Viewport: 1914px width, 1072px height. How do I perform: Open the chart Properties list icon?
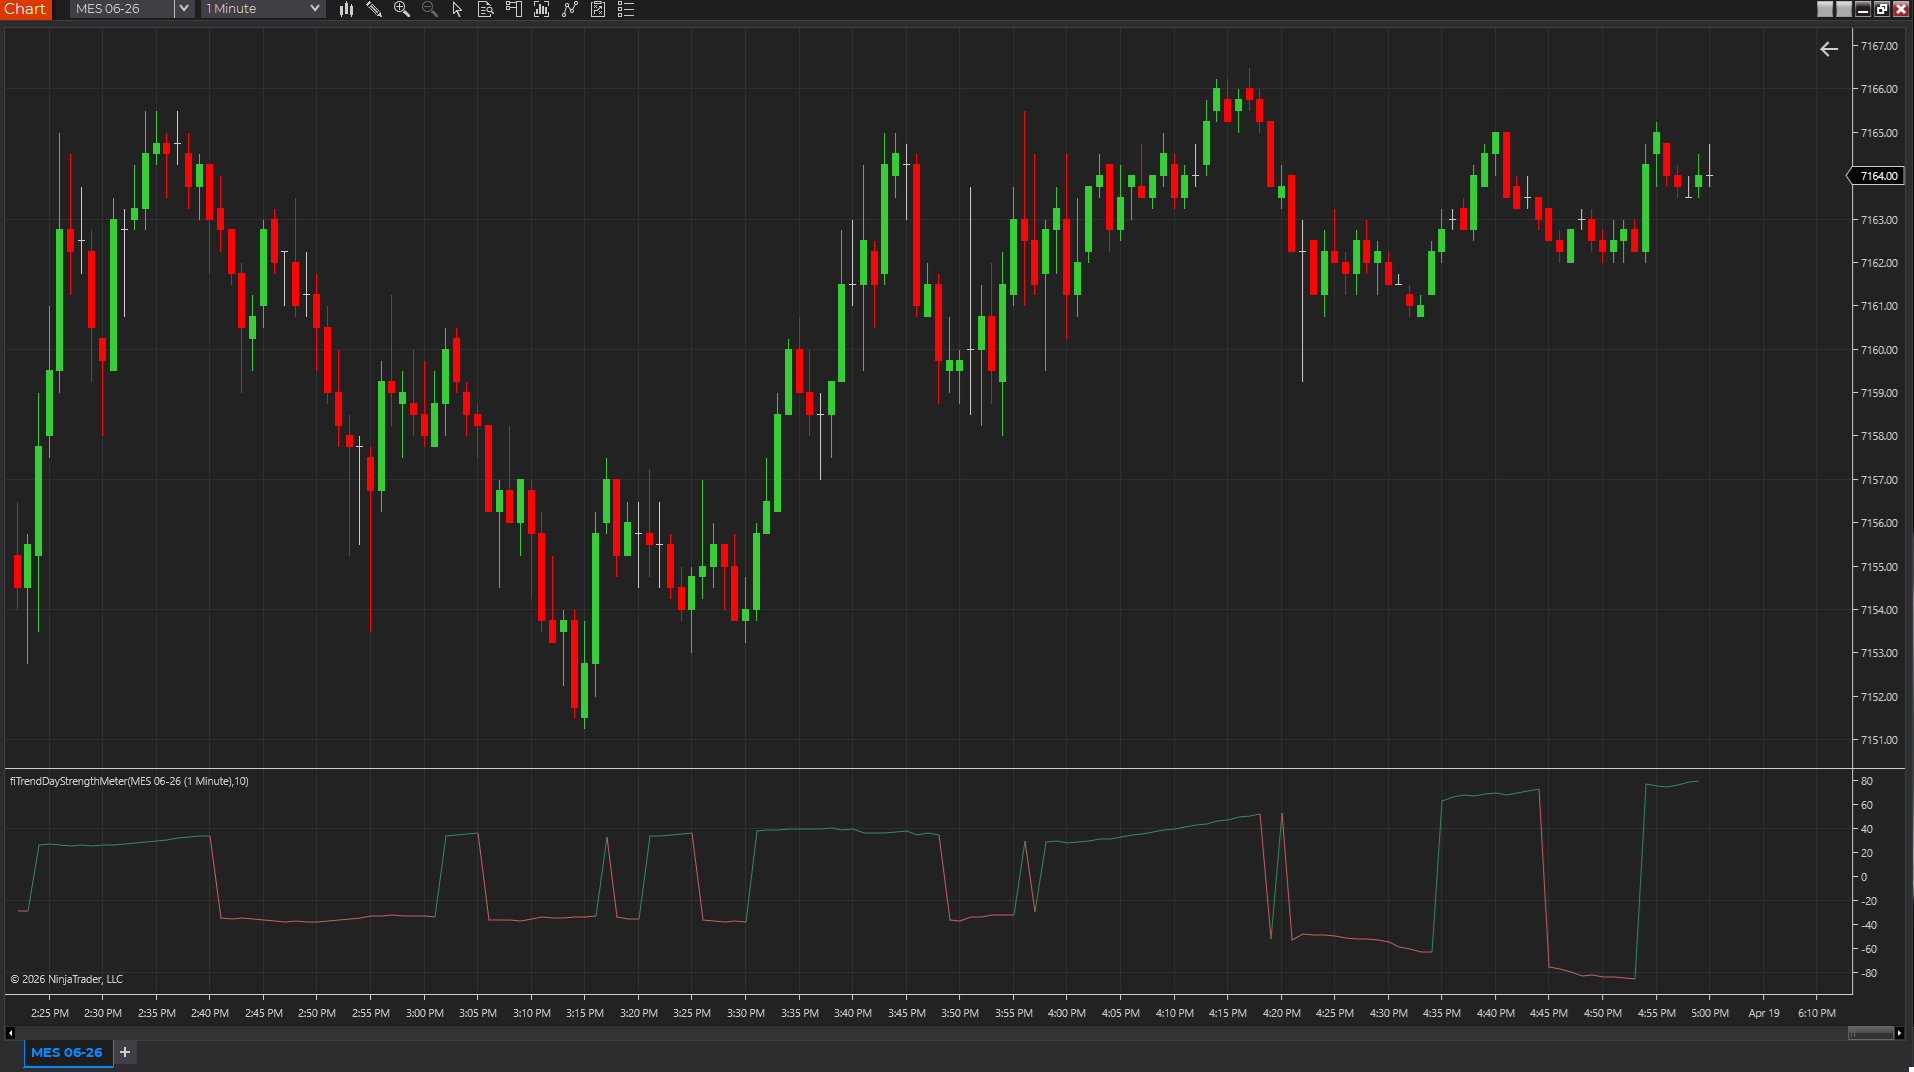pos(626,9)
